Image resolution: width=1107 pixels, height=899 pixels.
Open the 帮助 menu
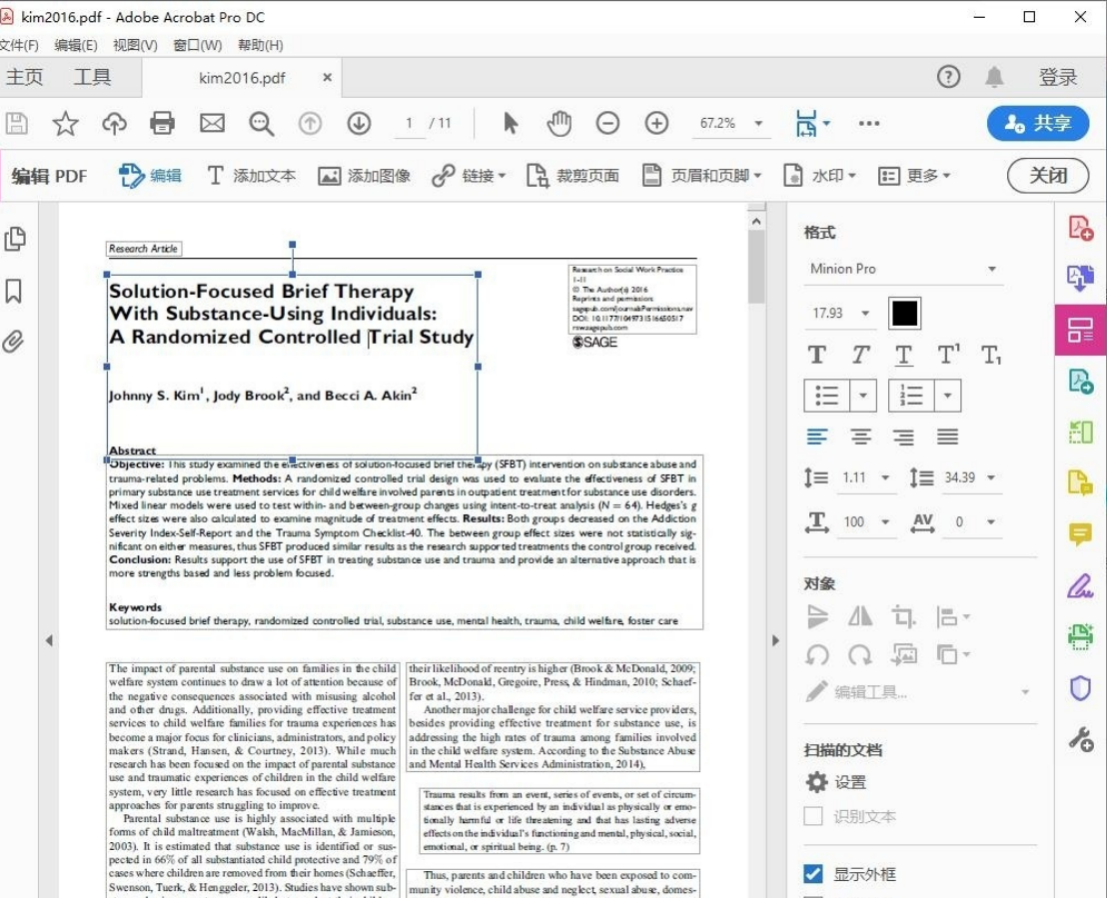point(261,45)
